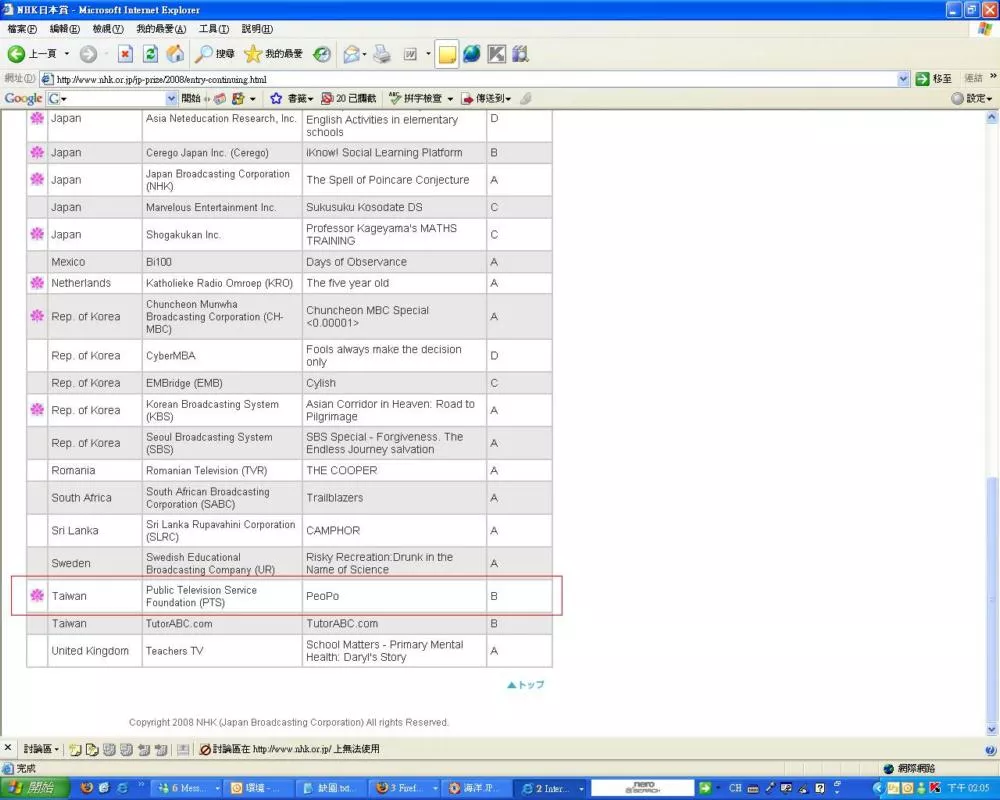
Task: Click the Forward arrow button
Action: 88,54
